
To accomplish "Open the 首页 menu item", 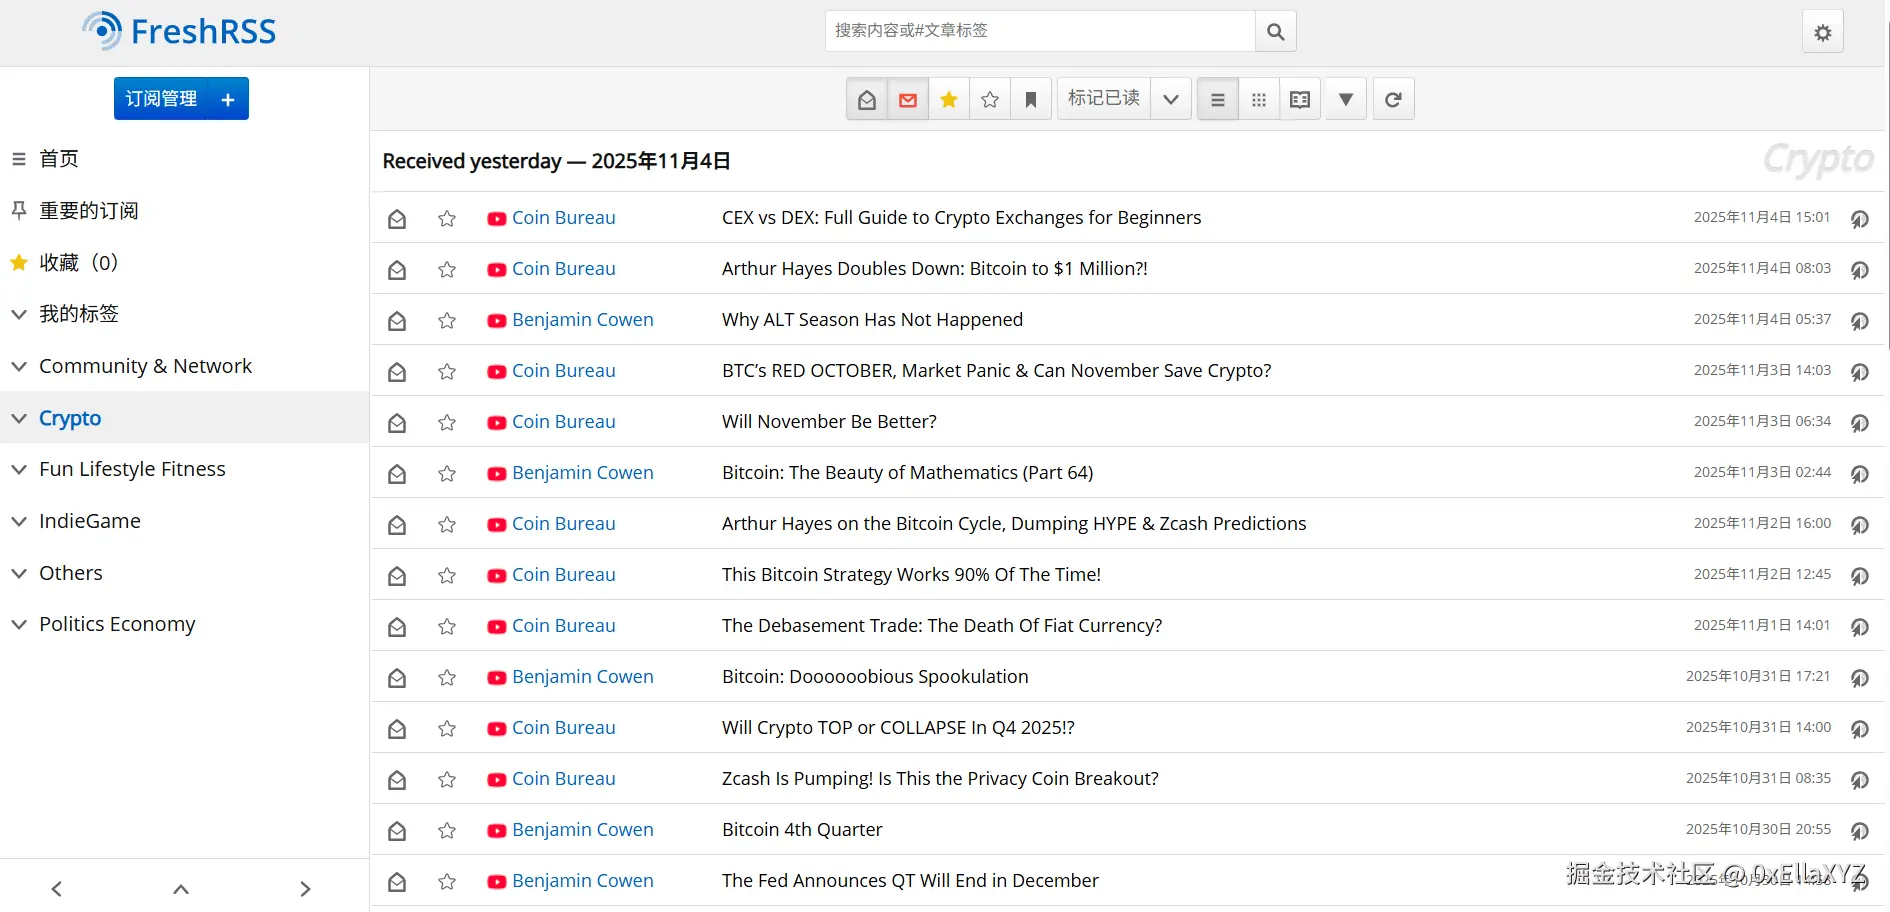I will click(57, 158).
